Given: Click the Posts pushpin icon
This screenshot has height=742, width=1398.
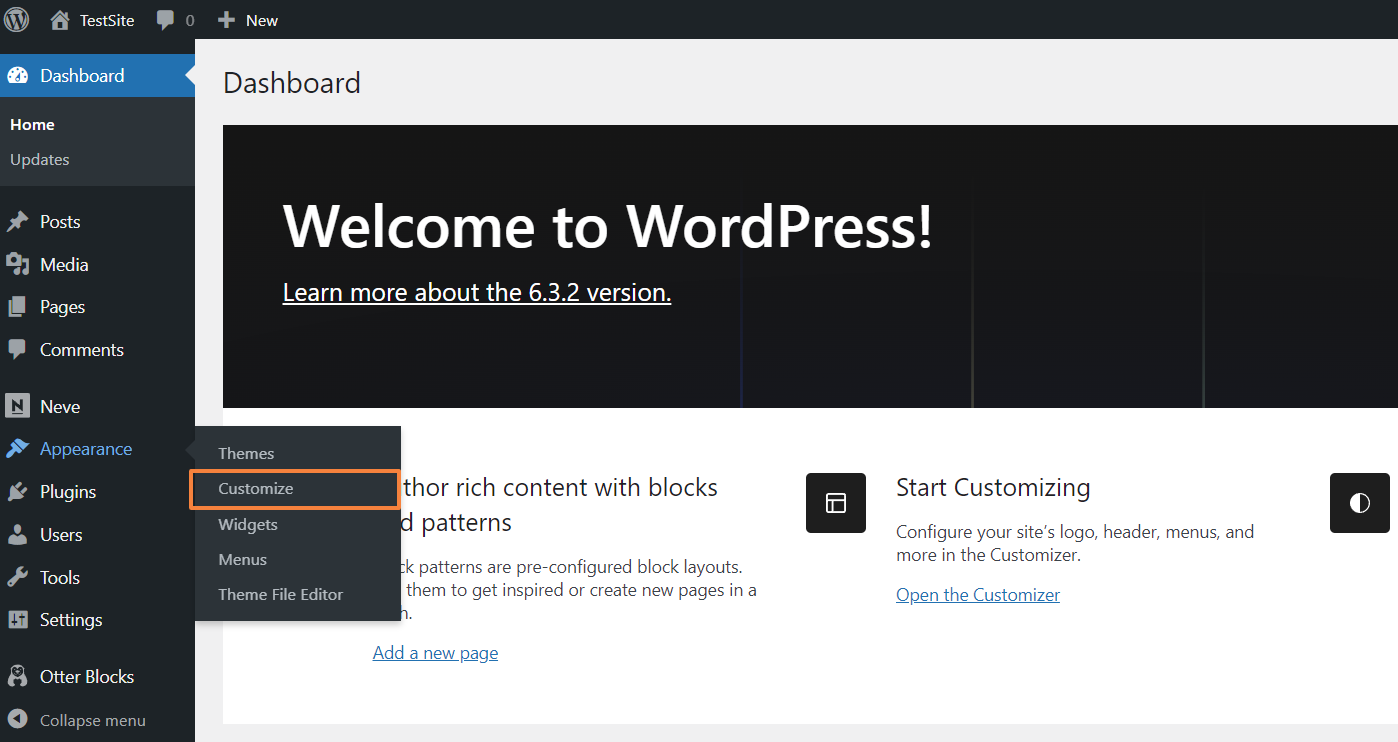Looking at the screenshot, I should click(x=18, y=222).
